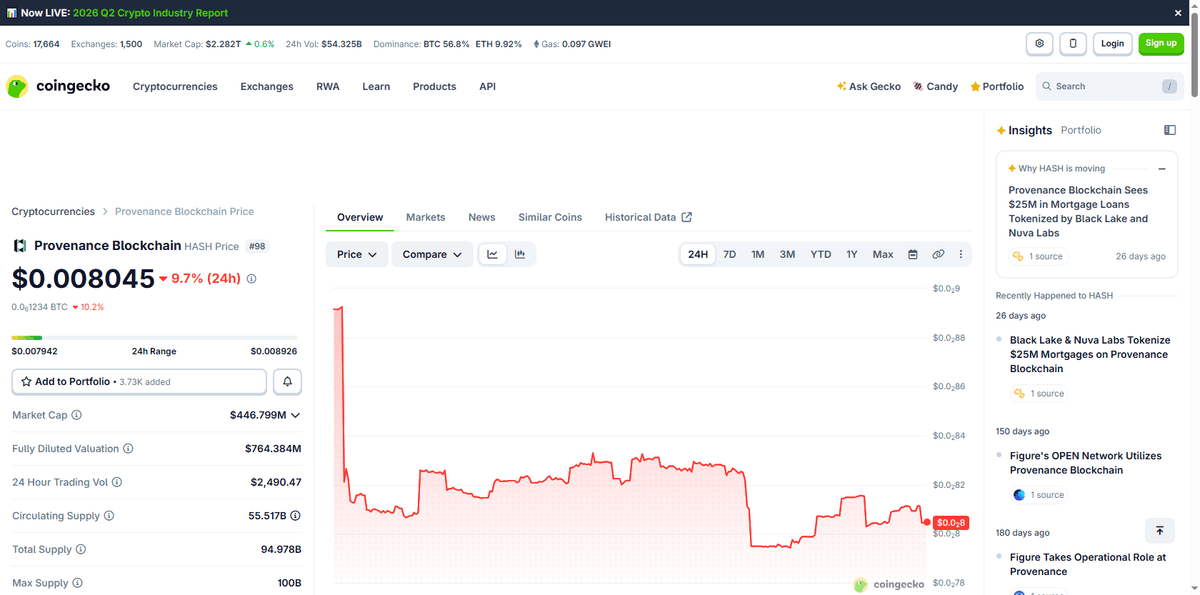Open Black Lake & Nuva Labs news headline
The image size is (1200, 595).
coord(1090,355)
